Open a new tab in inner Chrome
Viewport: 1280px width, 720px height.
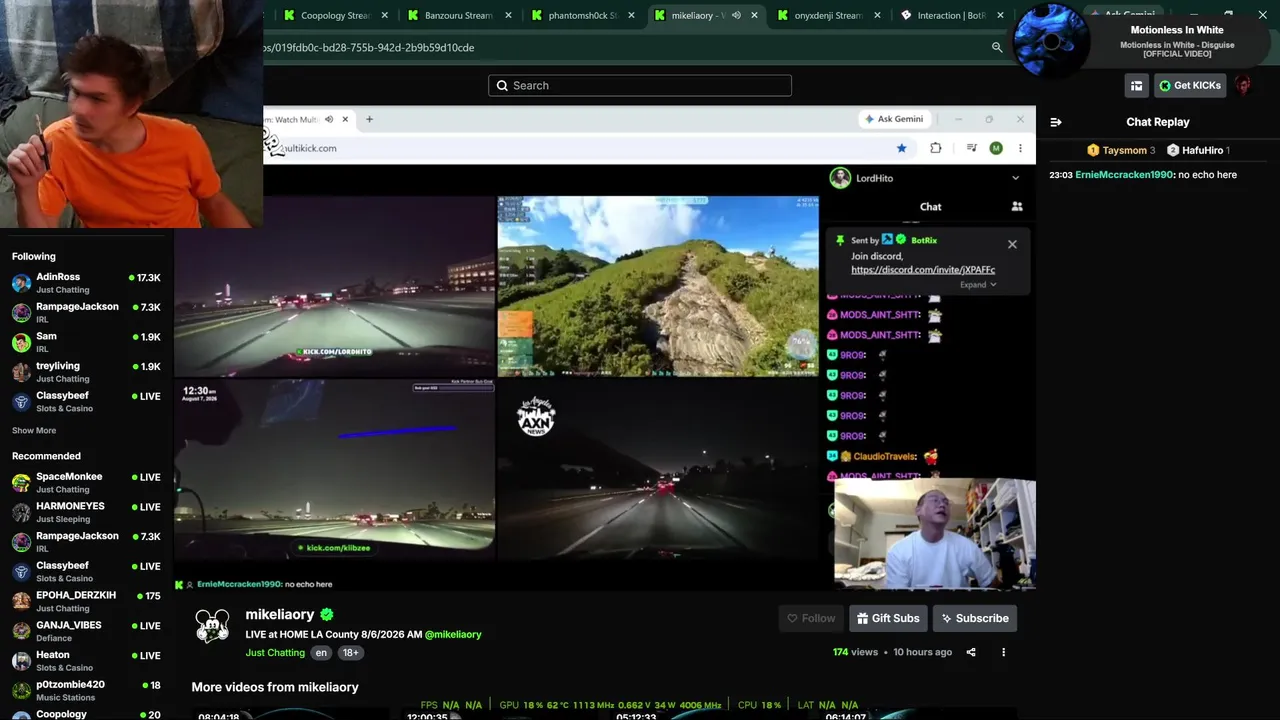point(369,119)
